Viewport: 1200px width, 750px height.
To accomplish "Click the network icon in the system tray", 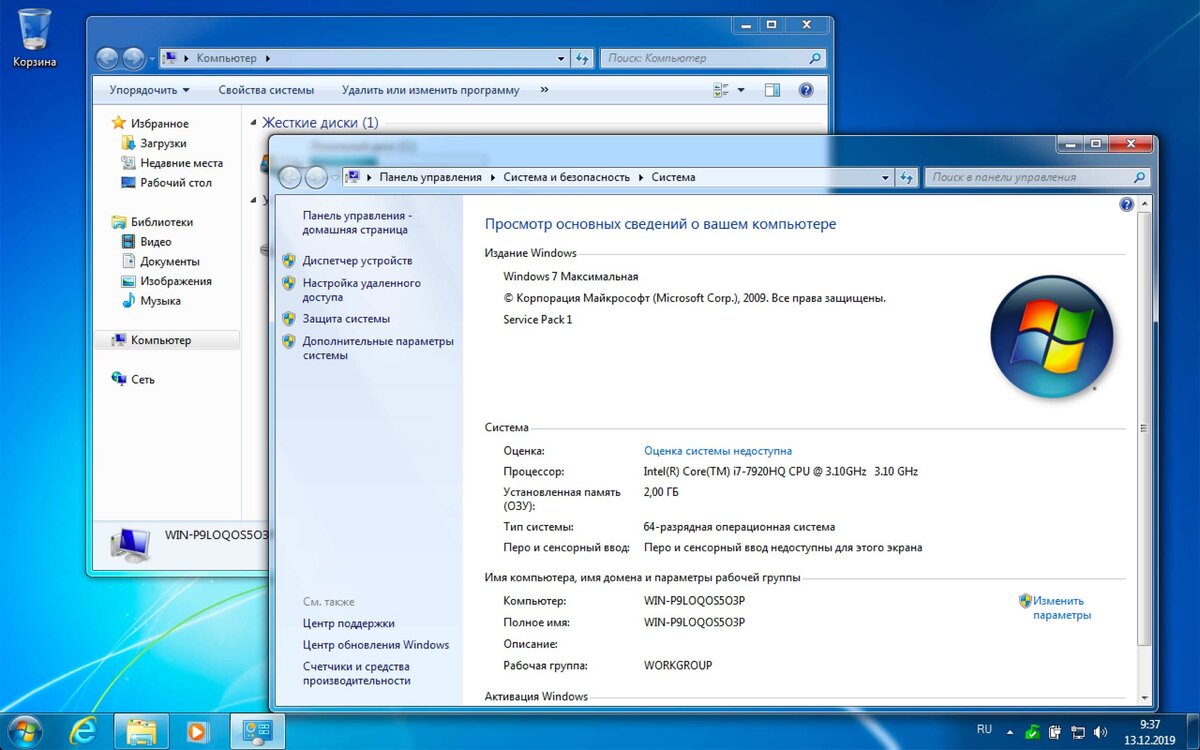I will pyautogui.click(x=1077, y=731).
